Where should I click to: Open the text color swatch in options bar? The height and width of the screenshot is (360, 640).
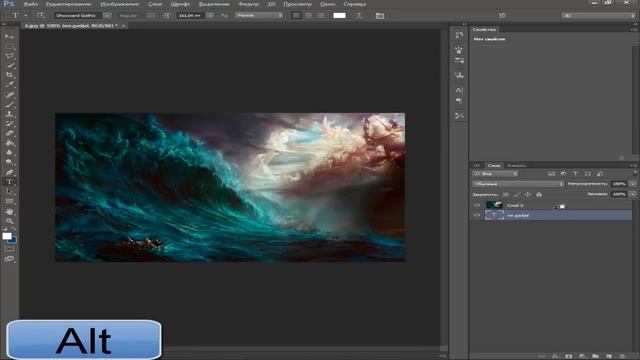339,16
